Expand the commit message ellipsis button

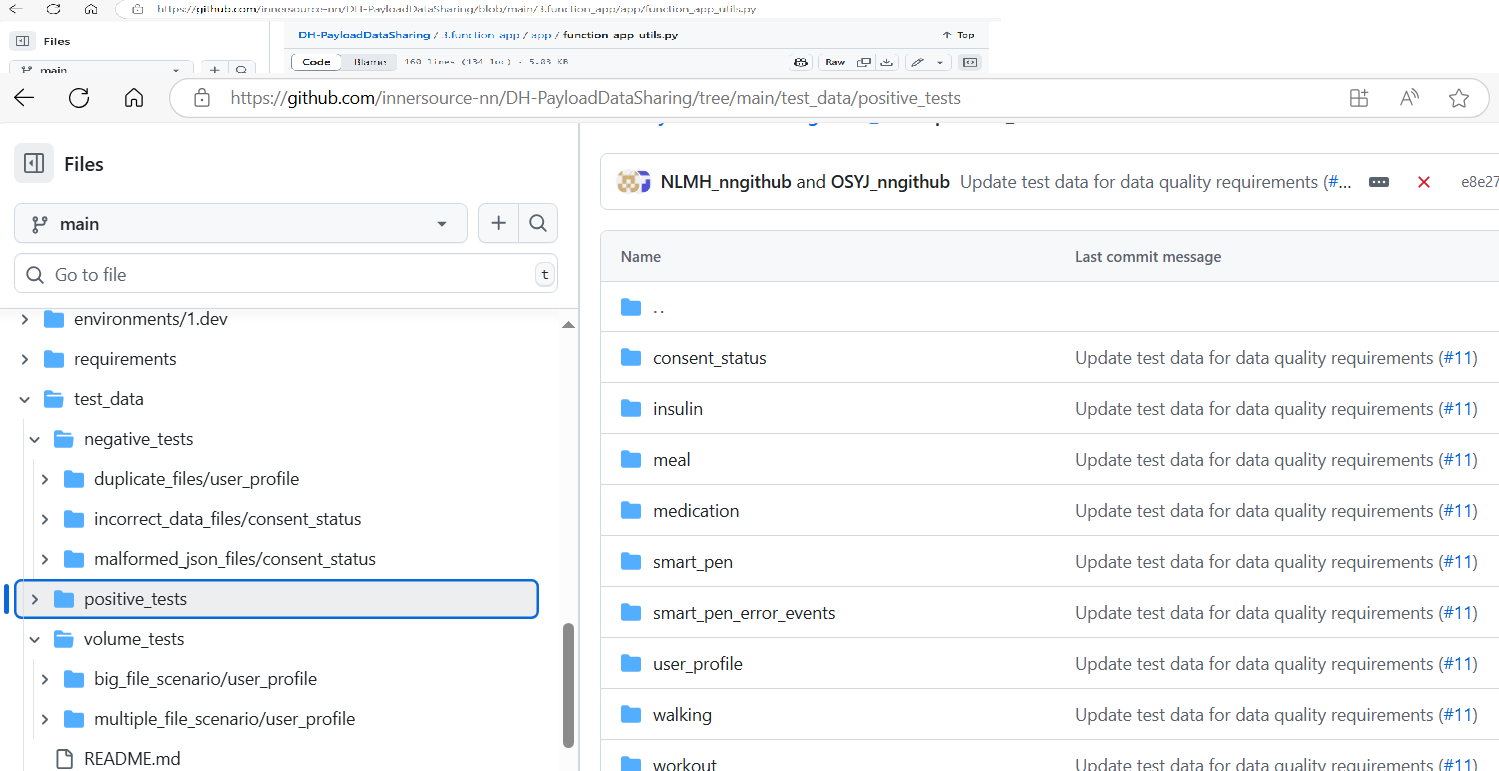[x=1379, y=182]
